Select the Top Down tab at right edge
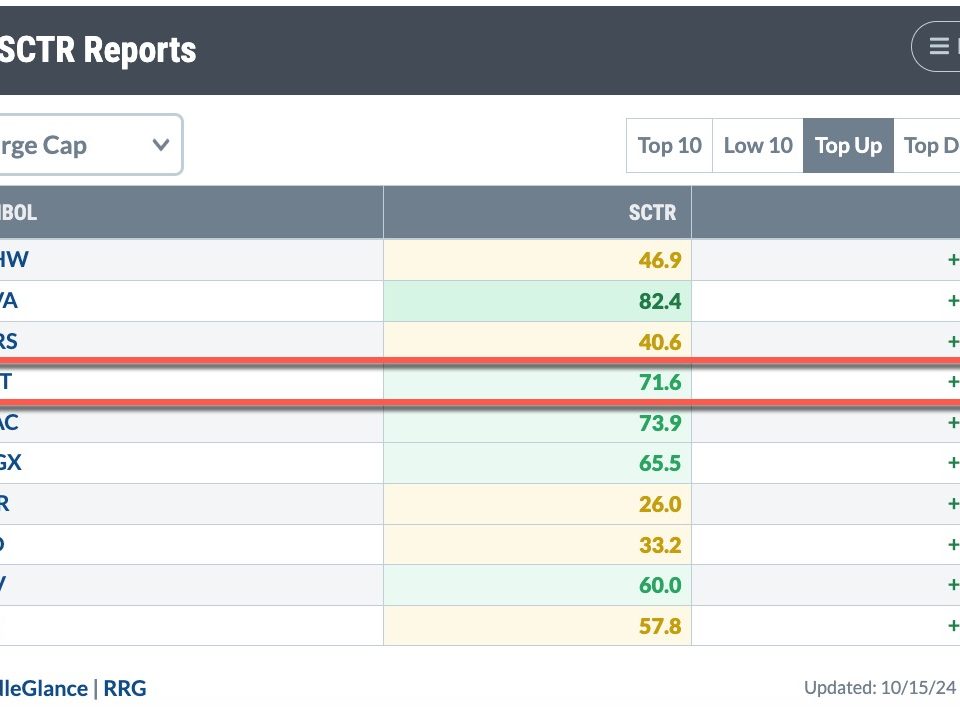960x712 pixels. tap(930, 146)
